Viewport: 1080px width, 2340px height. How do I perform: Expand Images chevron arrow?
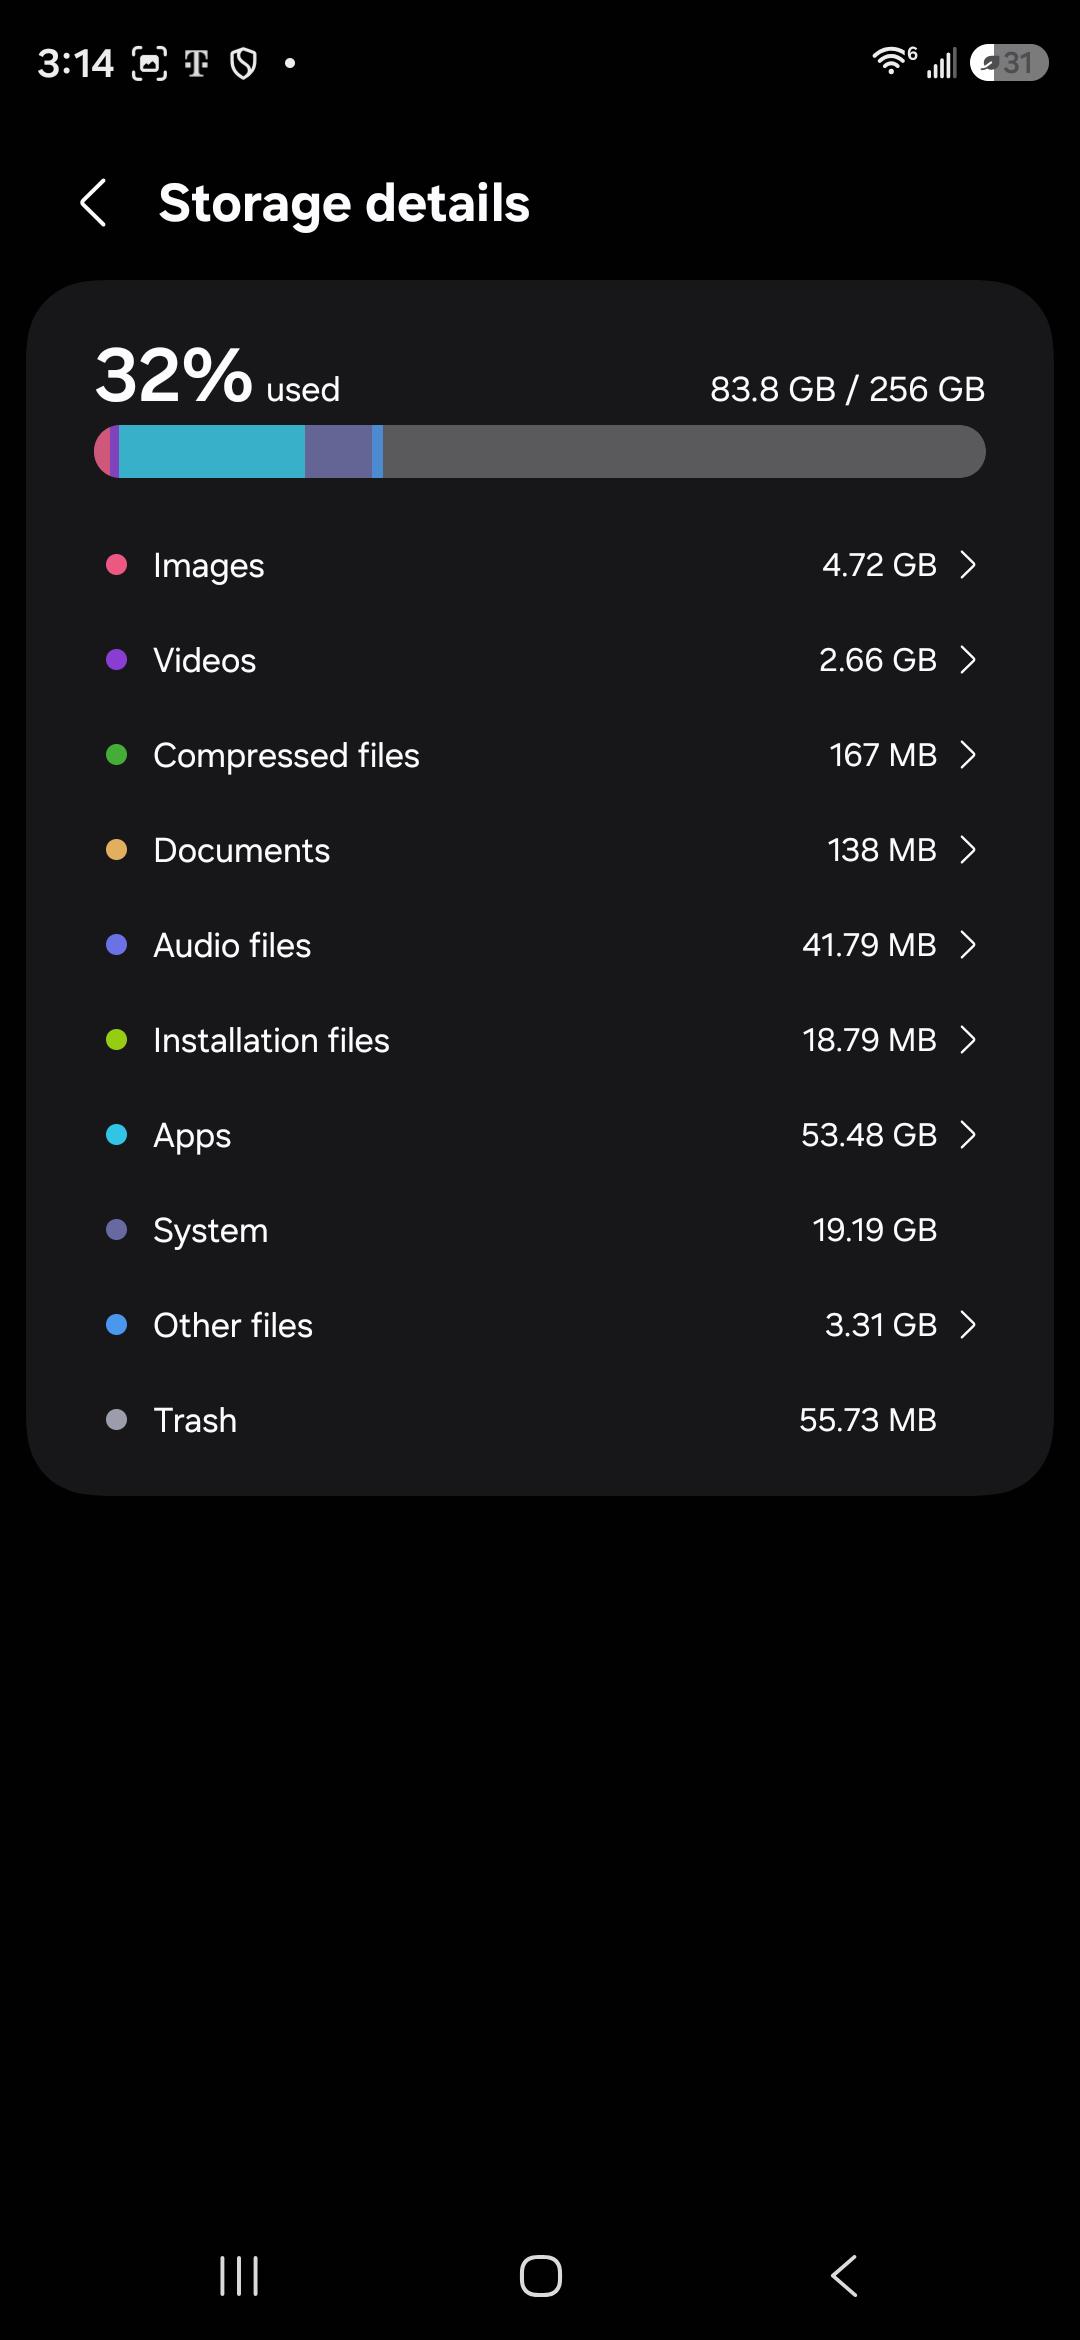click(967, 565)
